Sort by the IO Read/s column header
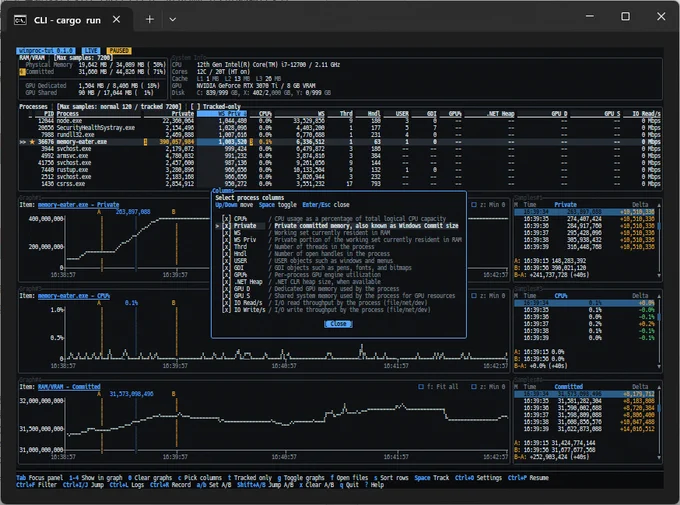Screen dimensions: 680x505 646,114
